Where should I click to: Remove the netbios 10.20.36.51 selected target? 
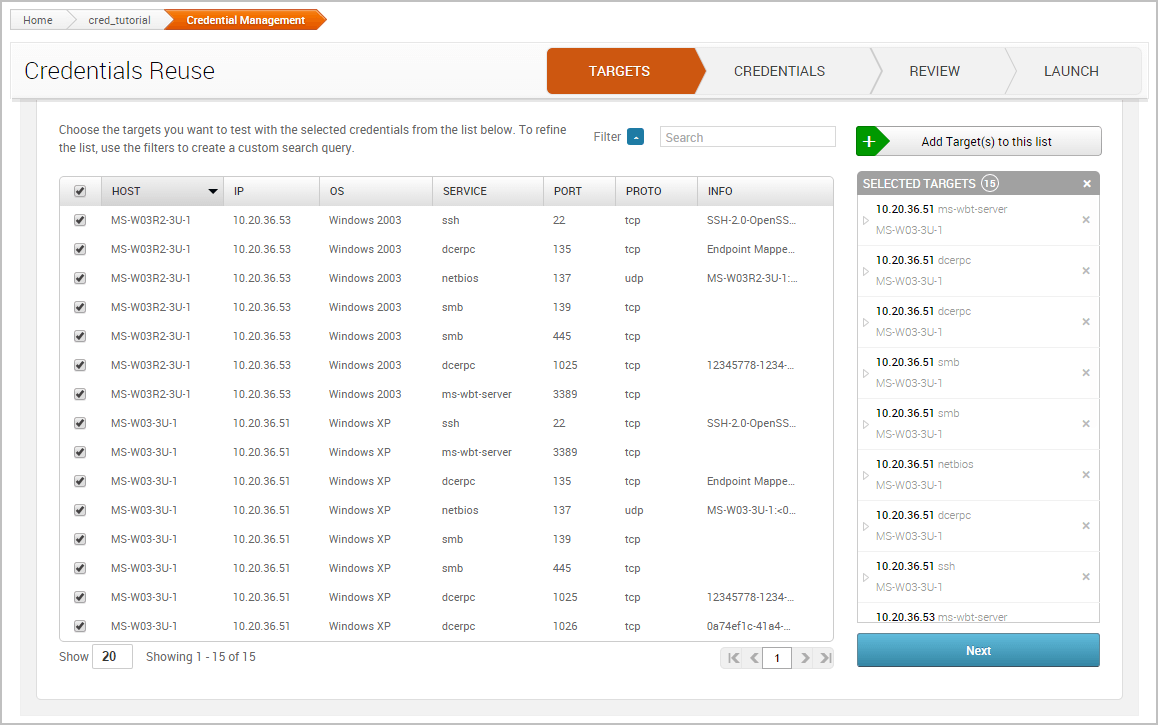(x=1086, y=475)
